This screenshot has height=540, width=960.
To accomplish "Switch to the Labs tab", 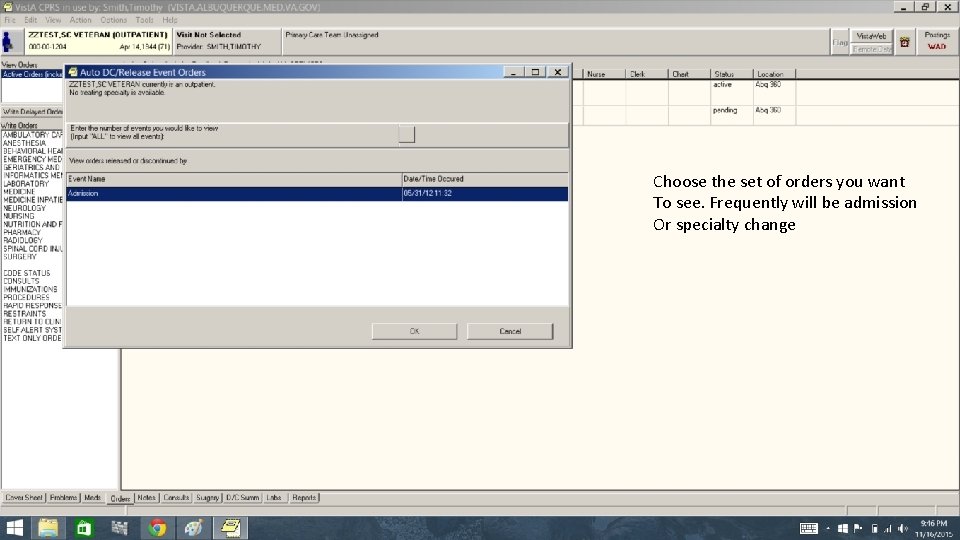I will [274, 498].
